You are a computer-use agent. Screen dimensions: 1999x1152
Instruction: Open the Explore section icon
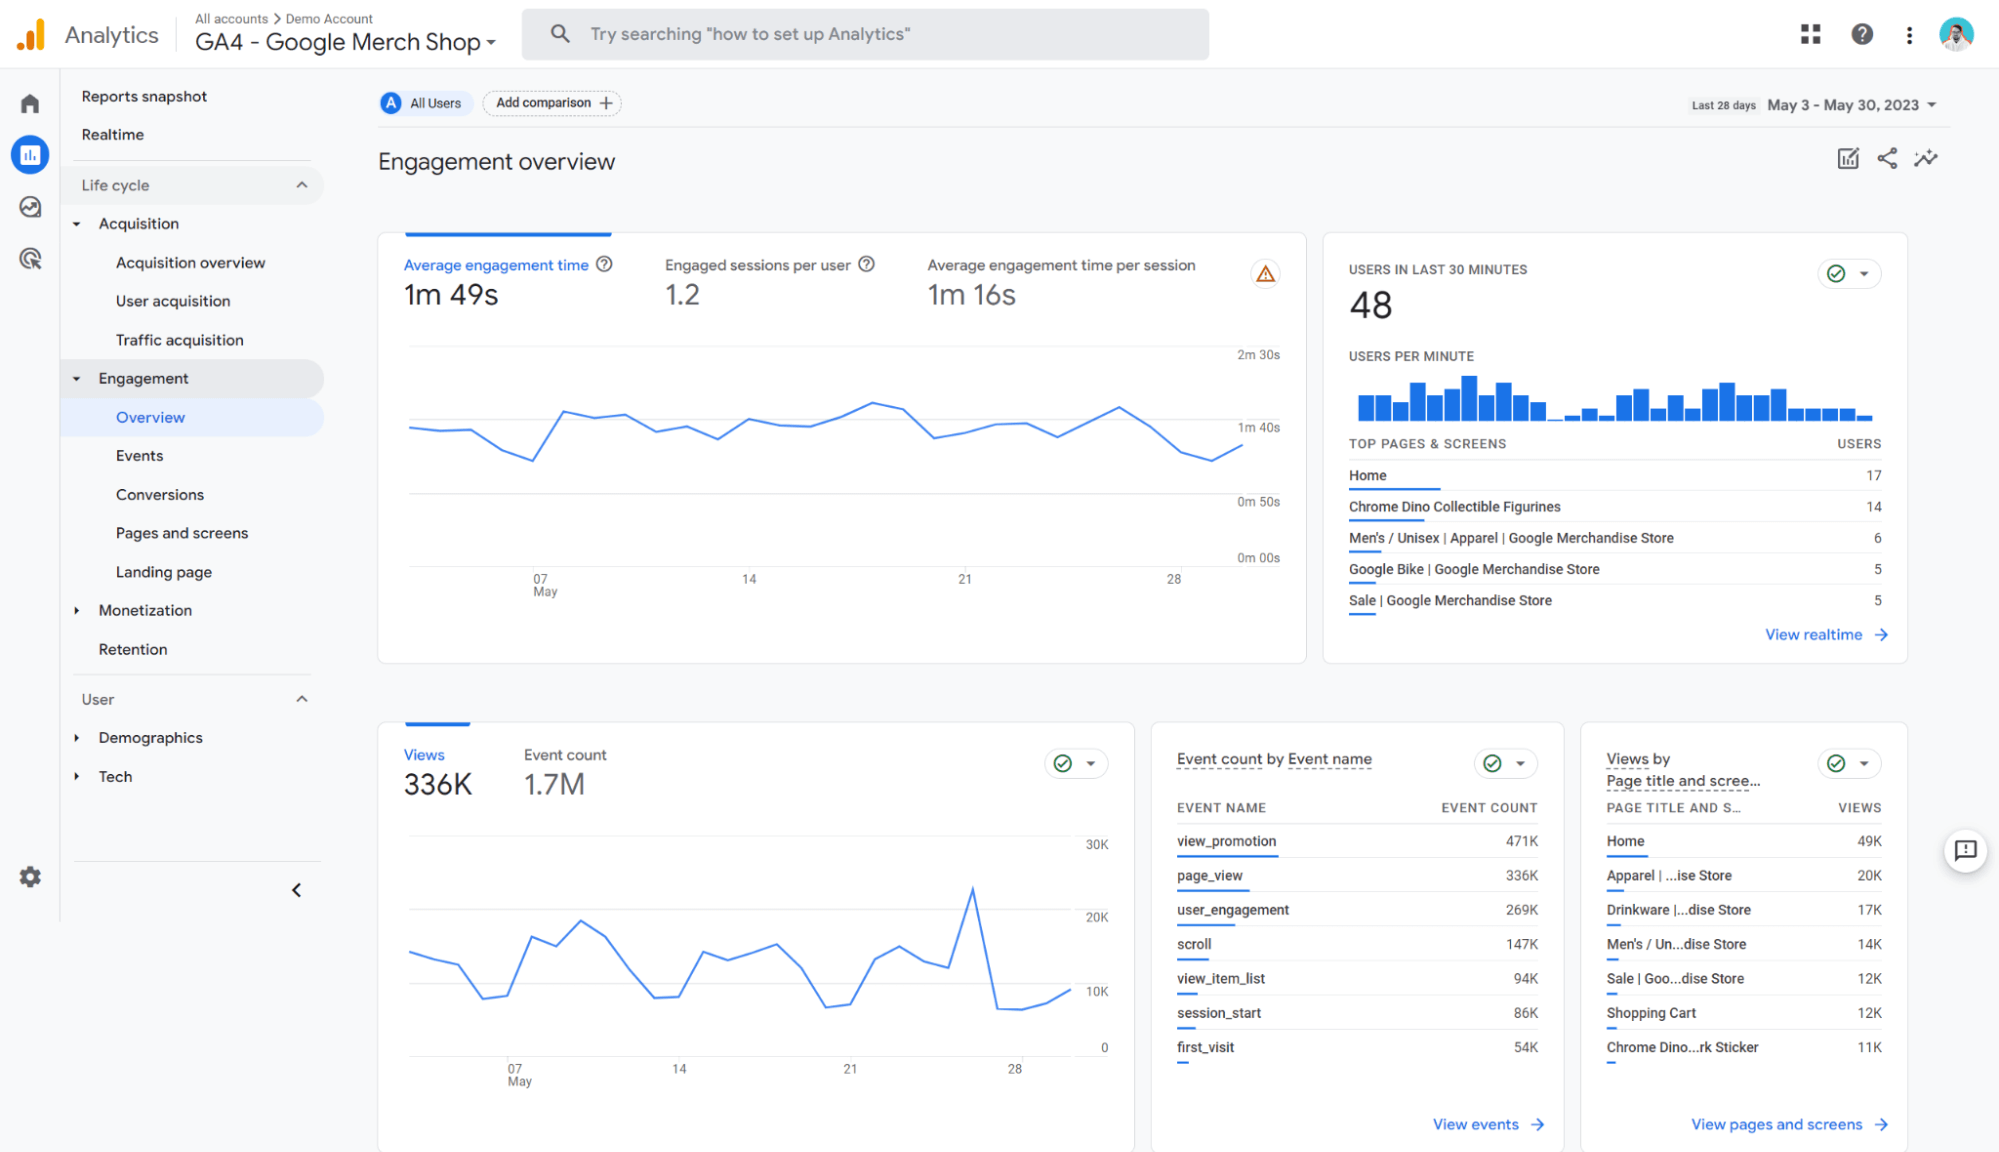(x=30, y=207)
